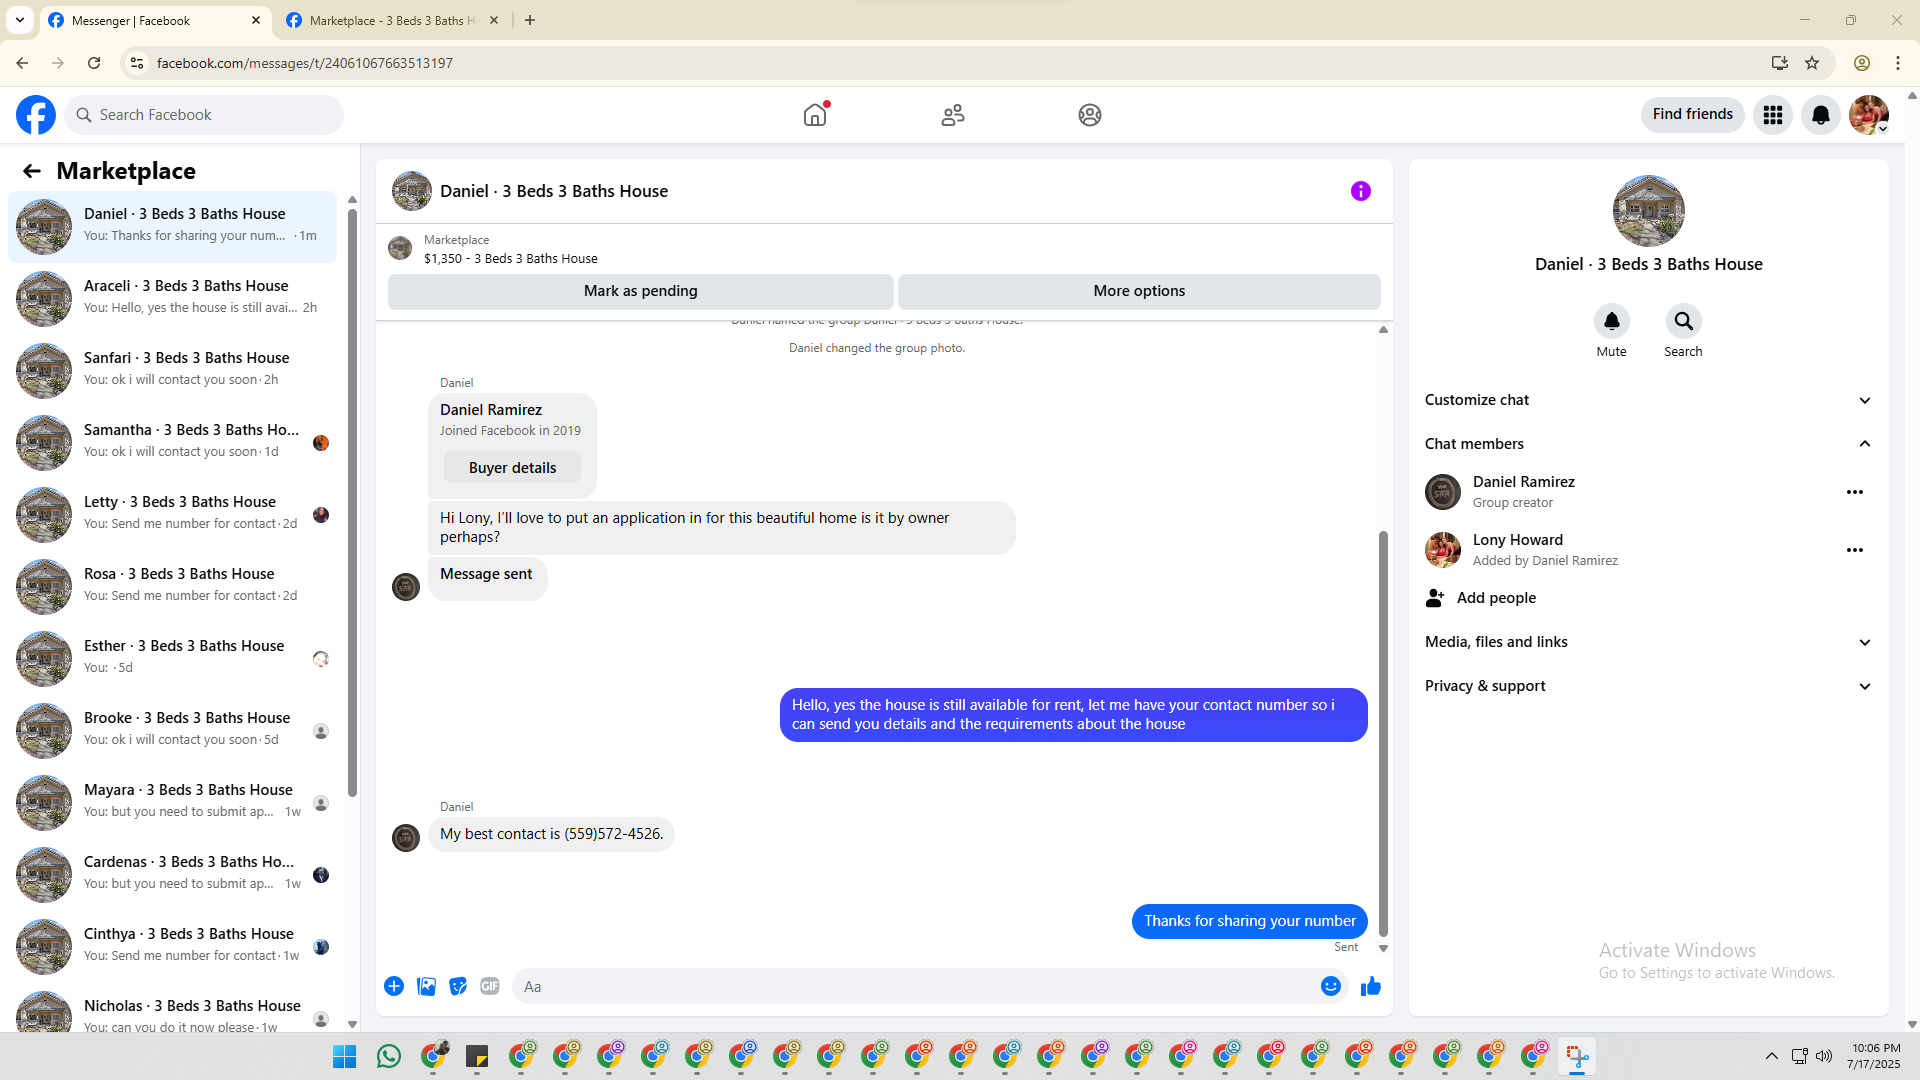
Task: Click the Facebook logo icon
Action: point(36,115)
